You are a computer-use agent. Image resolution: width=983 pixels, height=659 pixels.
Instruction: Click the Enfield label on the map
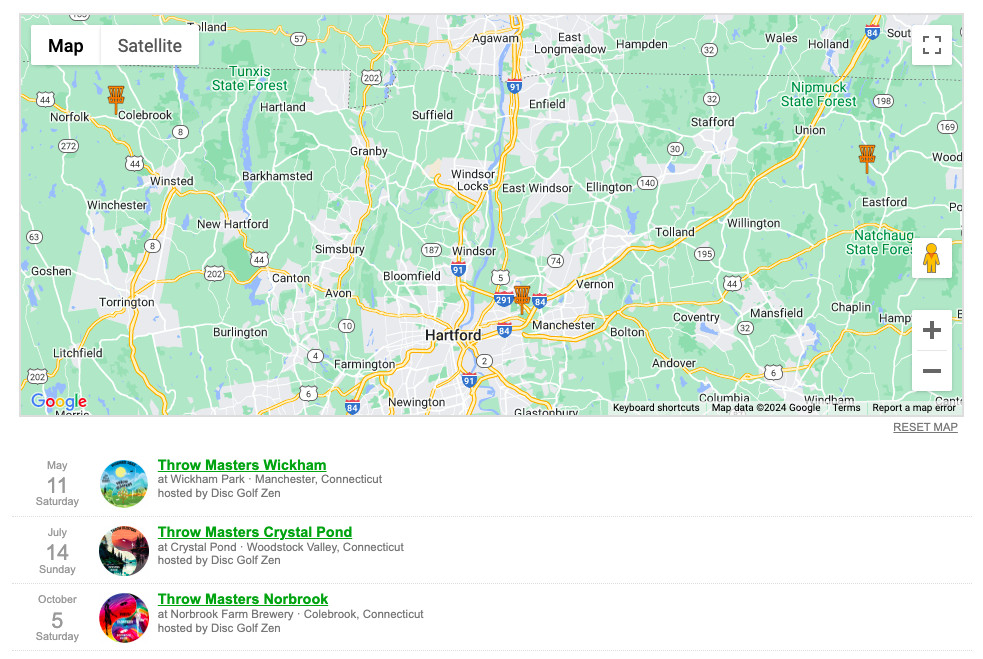coord(547,104)
